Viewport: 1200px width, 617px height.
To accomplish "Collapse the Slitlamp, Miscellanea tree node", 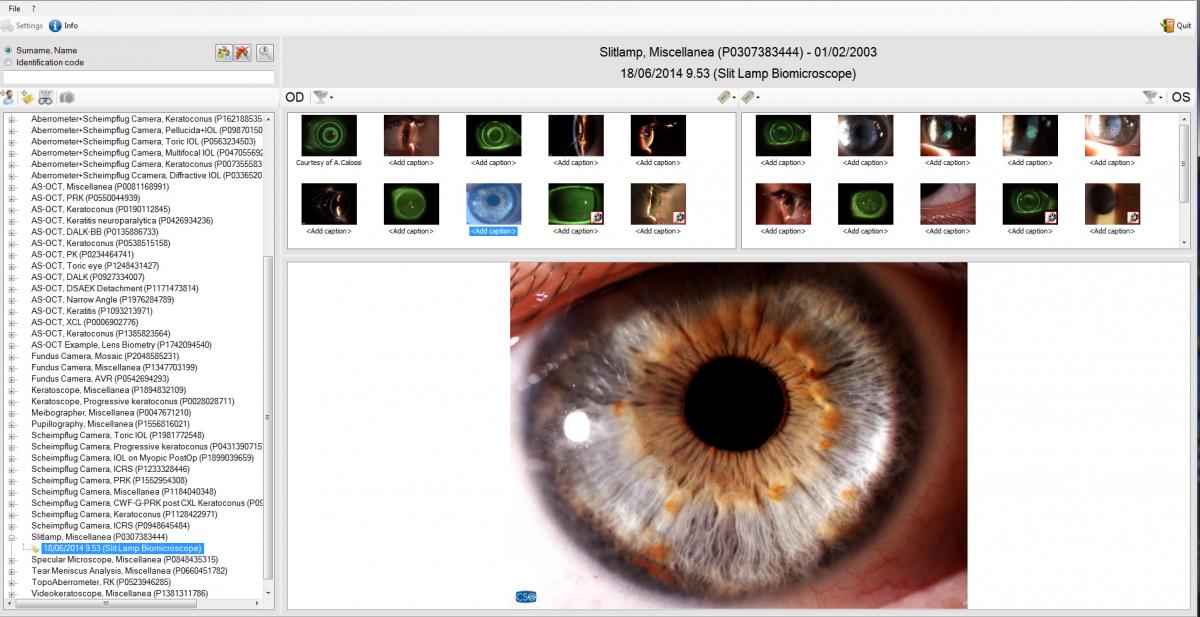I will click(x=12, y=537).
